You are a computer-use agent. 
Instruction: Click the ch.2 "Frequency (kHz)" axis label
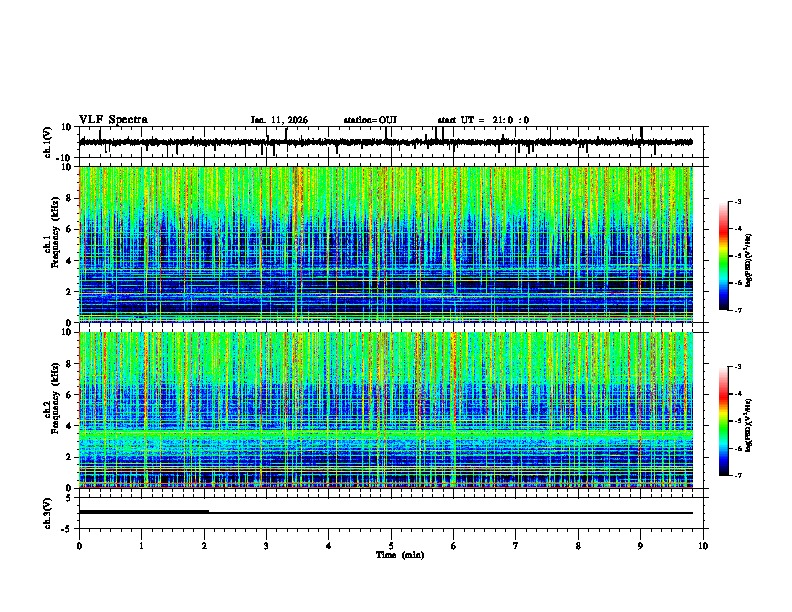click(x=55, y=398)
